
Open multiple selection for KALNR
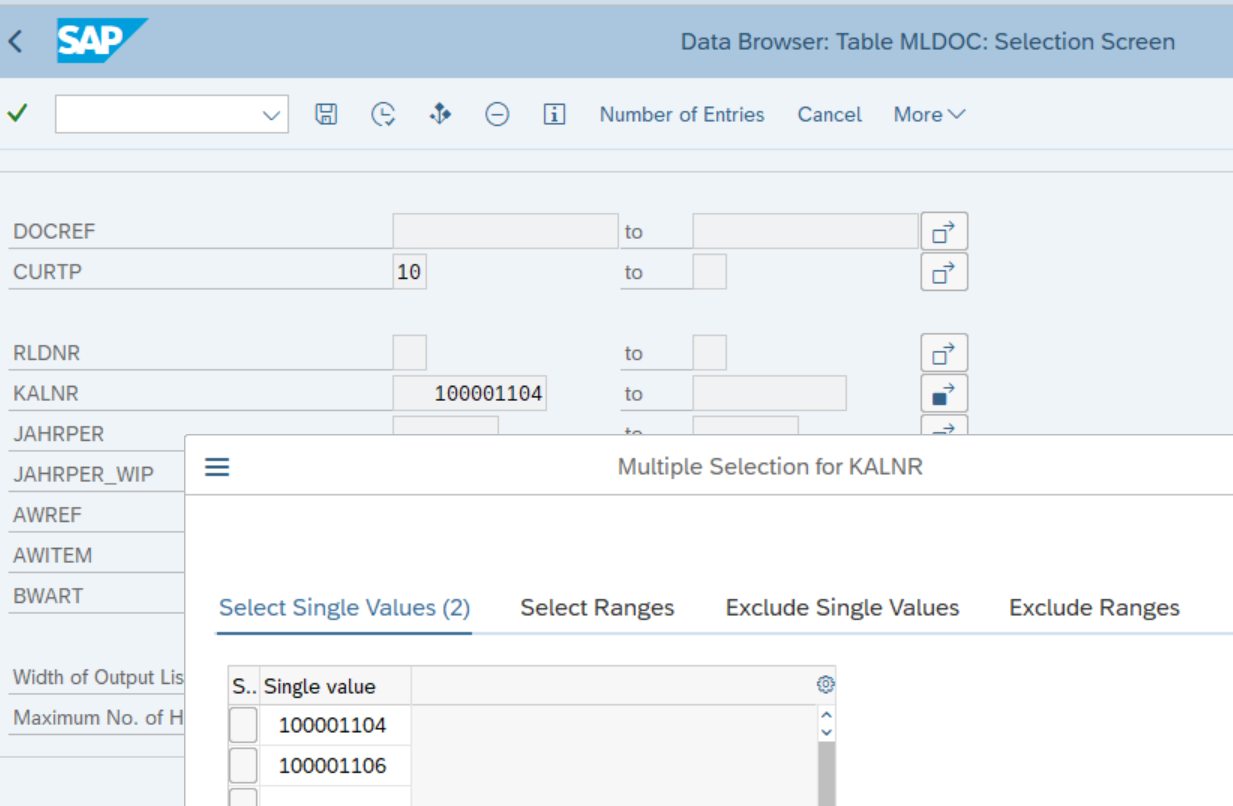[943, 394]
